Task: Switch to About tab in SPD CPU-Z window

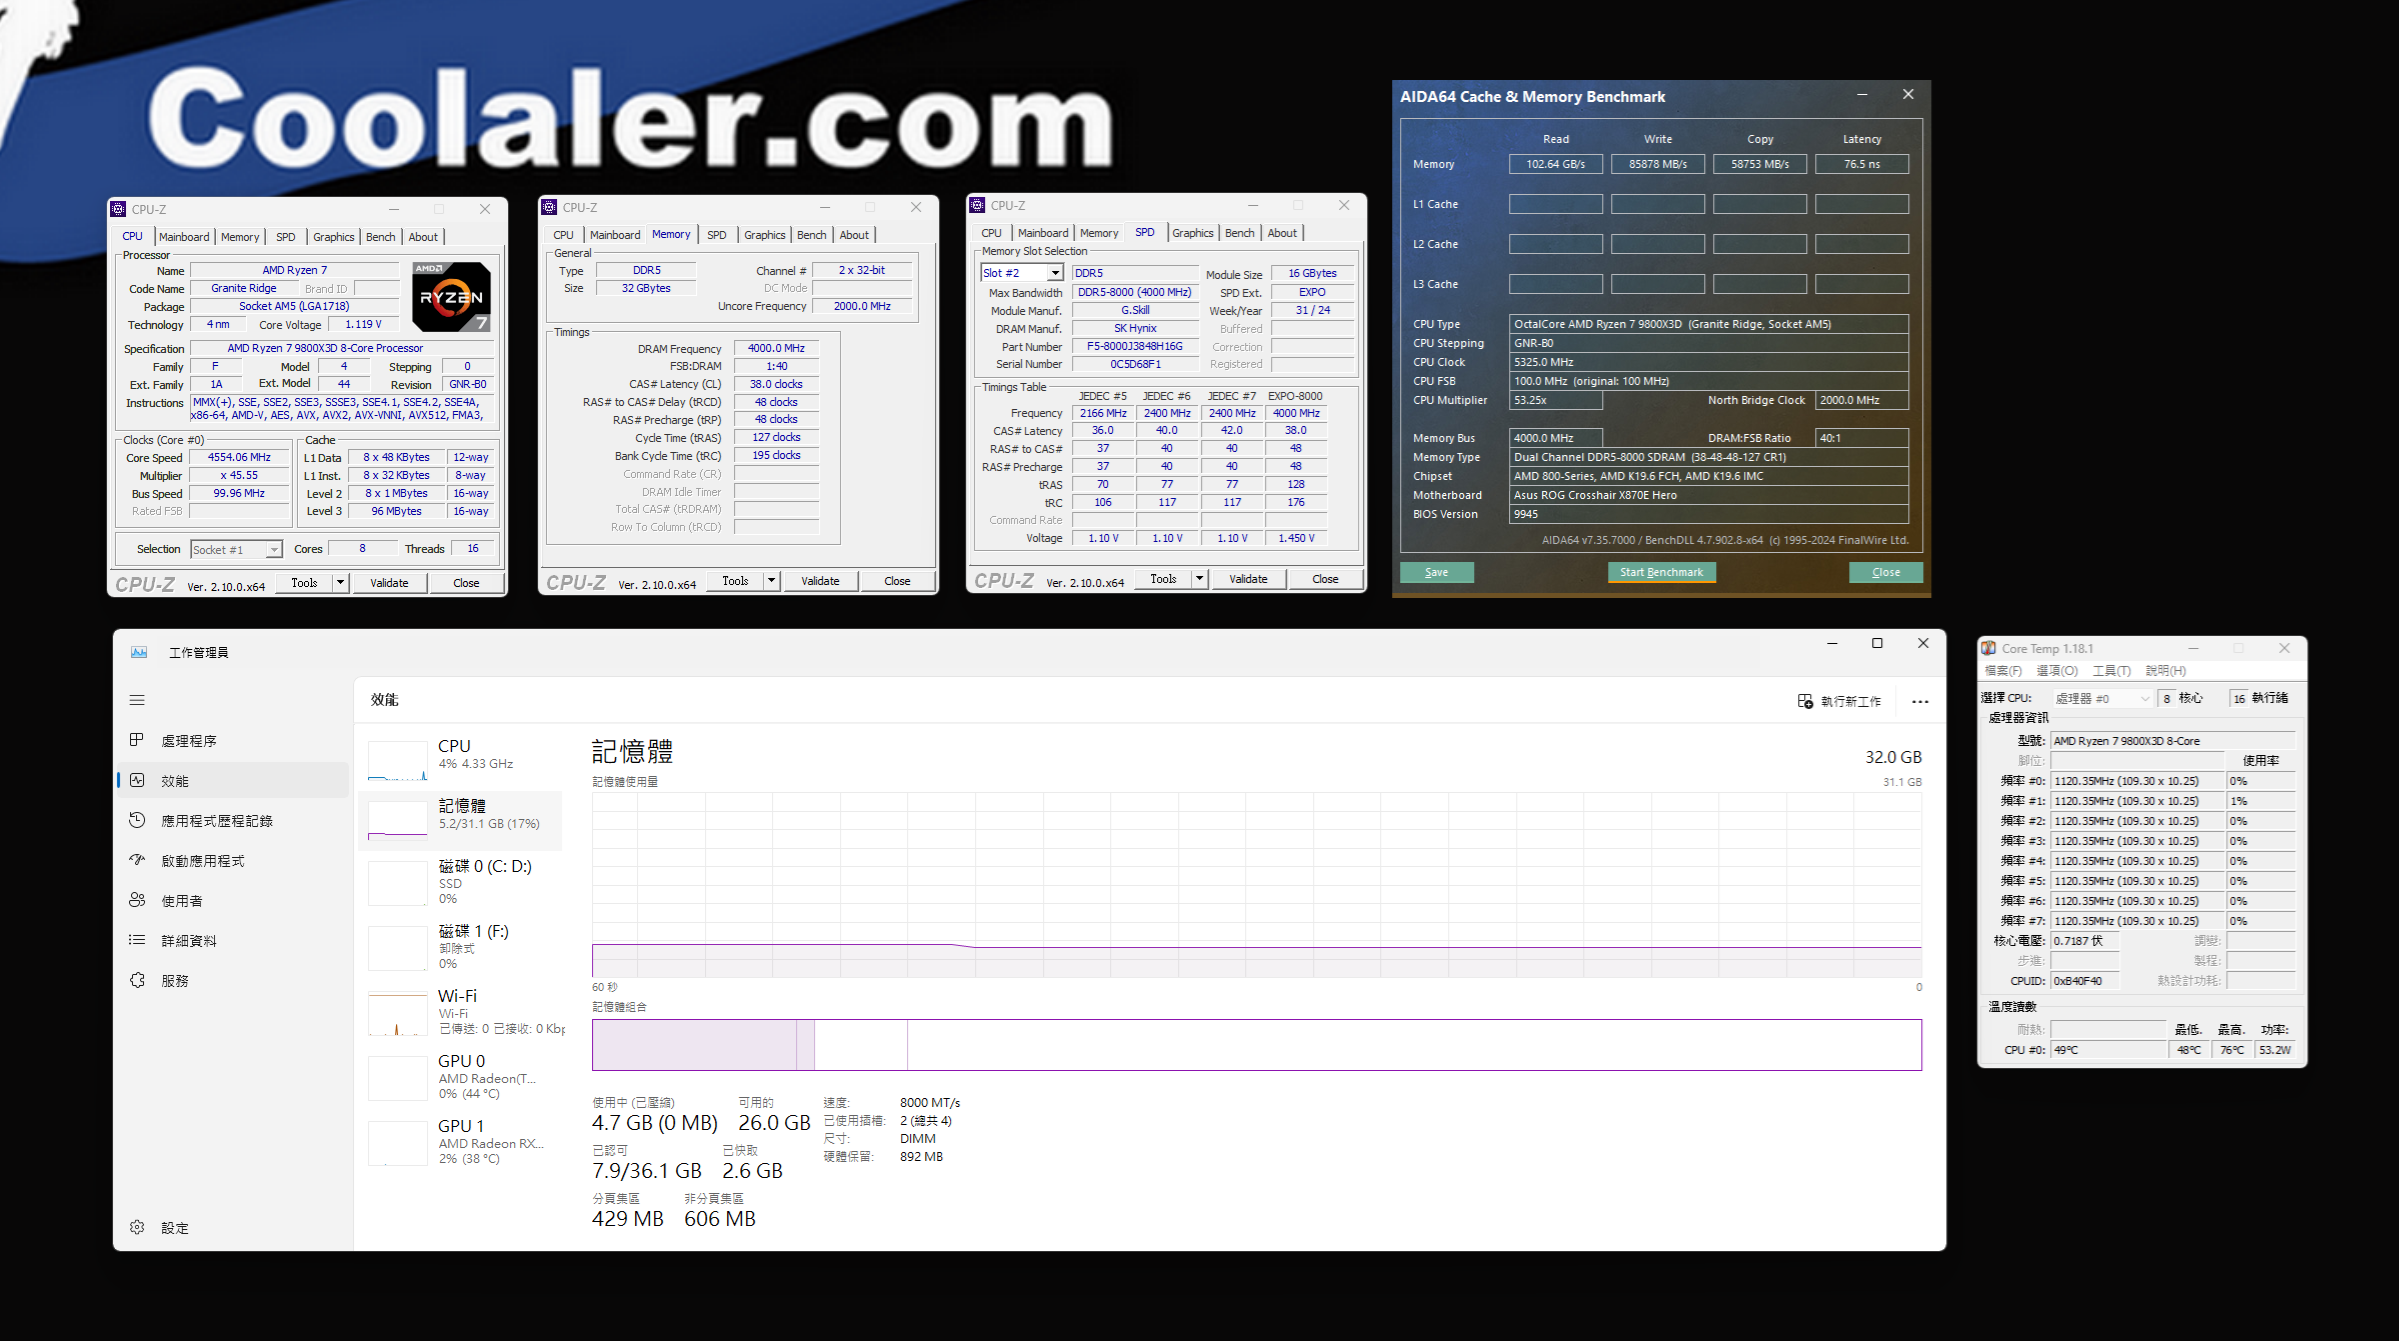Action: [x=1282, y=233]
